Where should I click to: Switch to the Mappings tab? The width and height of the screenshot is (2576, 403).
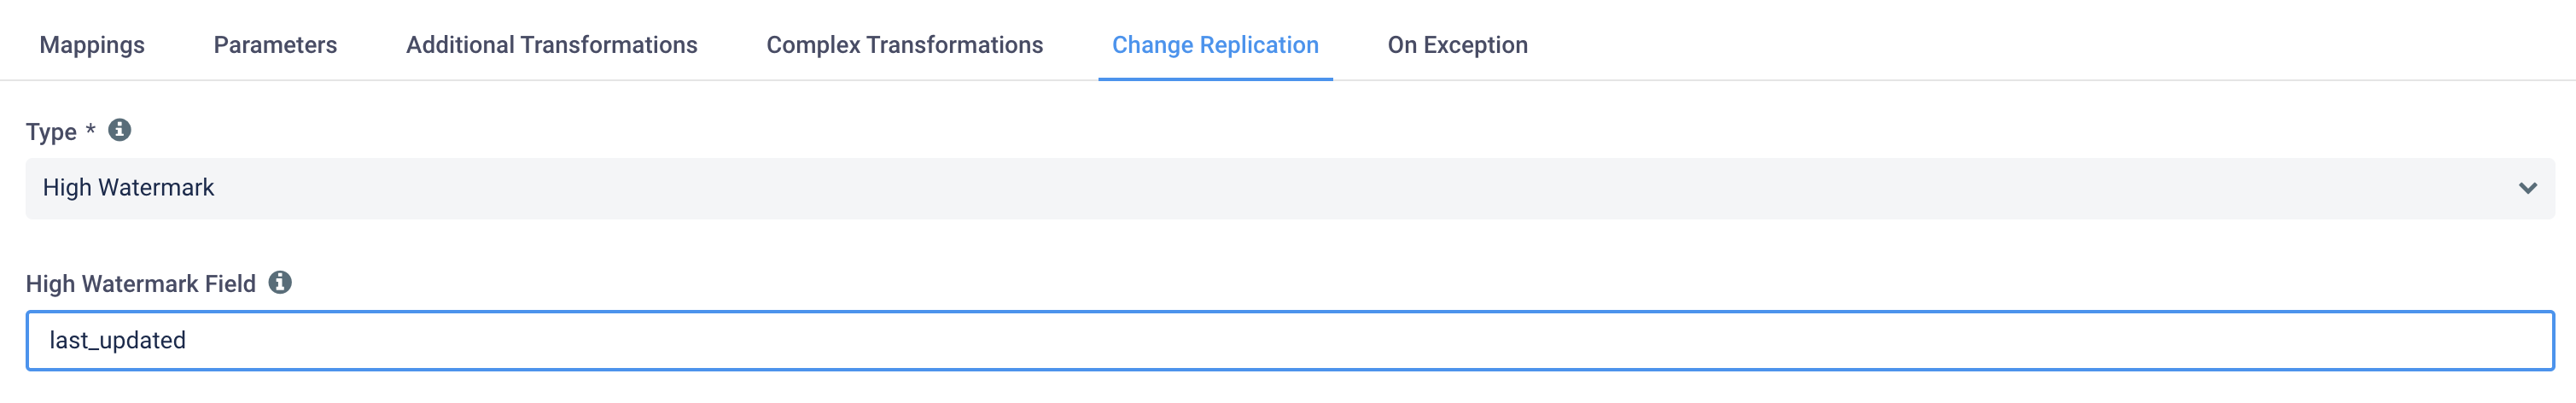(92, 45)
